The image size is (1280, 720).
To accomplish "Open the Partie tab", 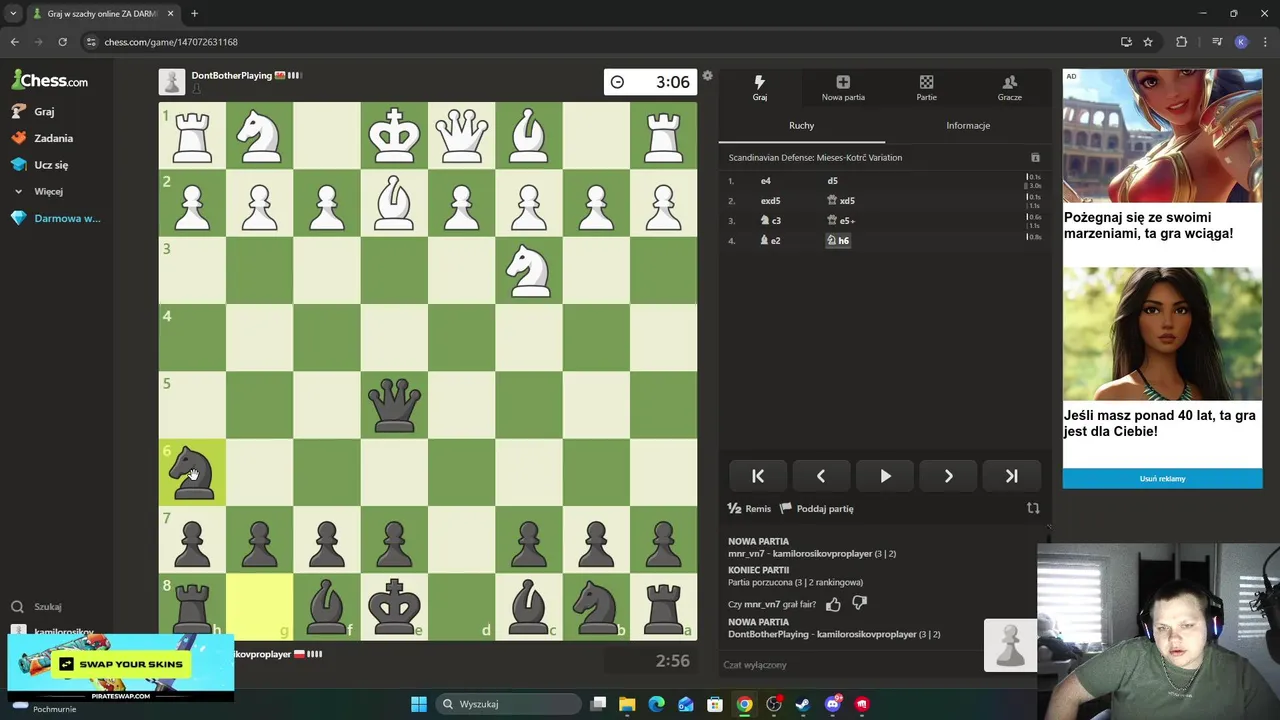I will coord(926,88).
